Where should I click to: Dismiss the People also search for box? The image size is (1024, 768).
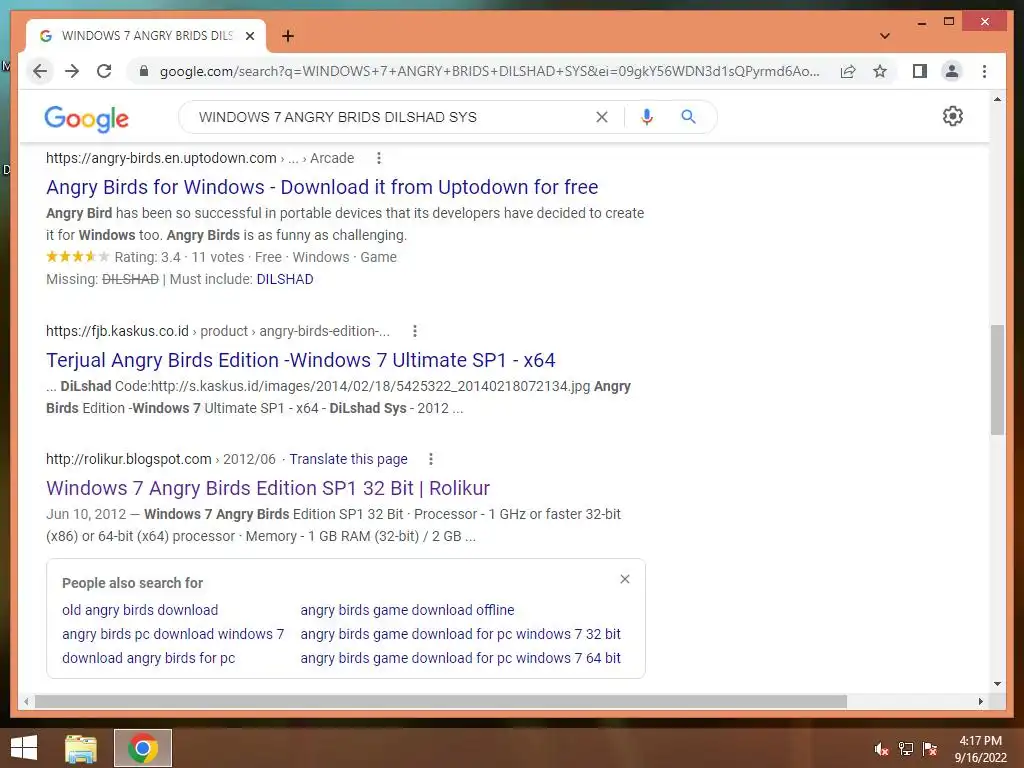625,579
